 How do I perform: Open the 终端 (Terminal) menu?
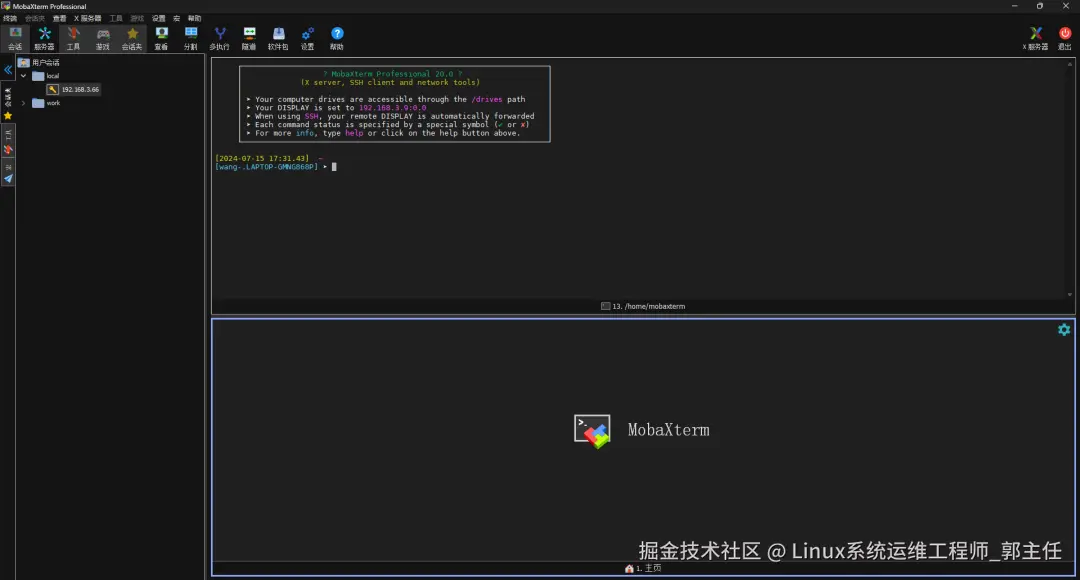(x=10, y=19)
